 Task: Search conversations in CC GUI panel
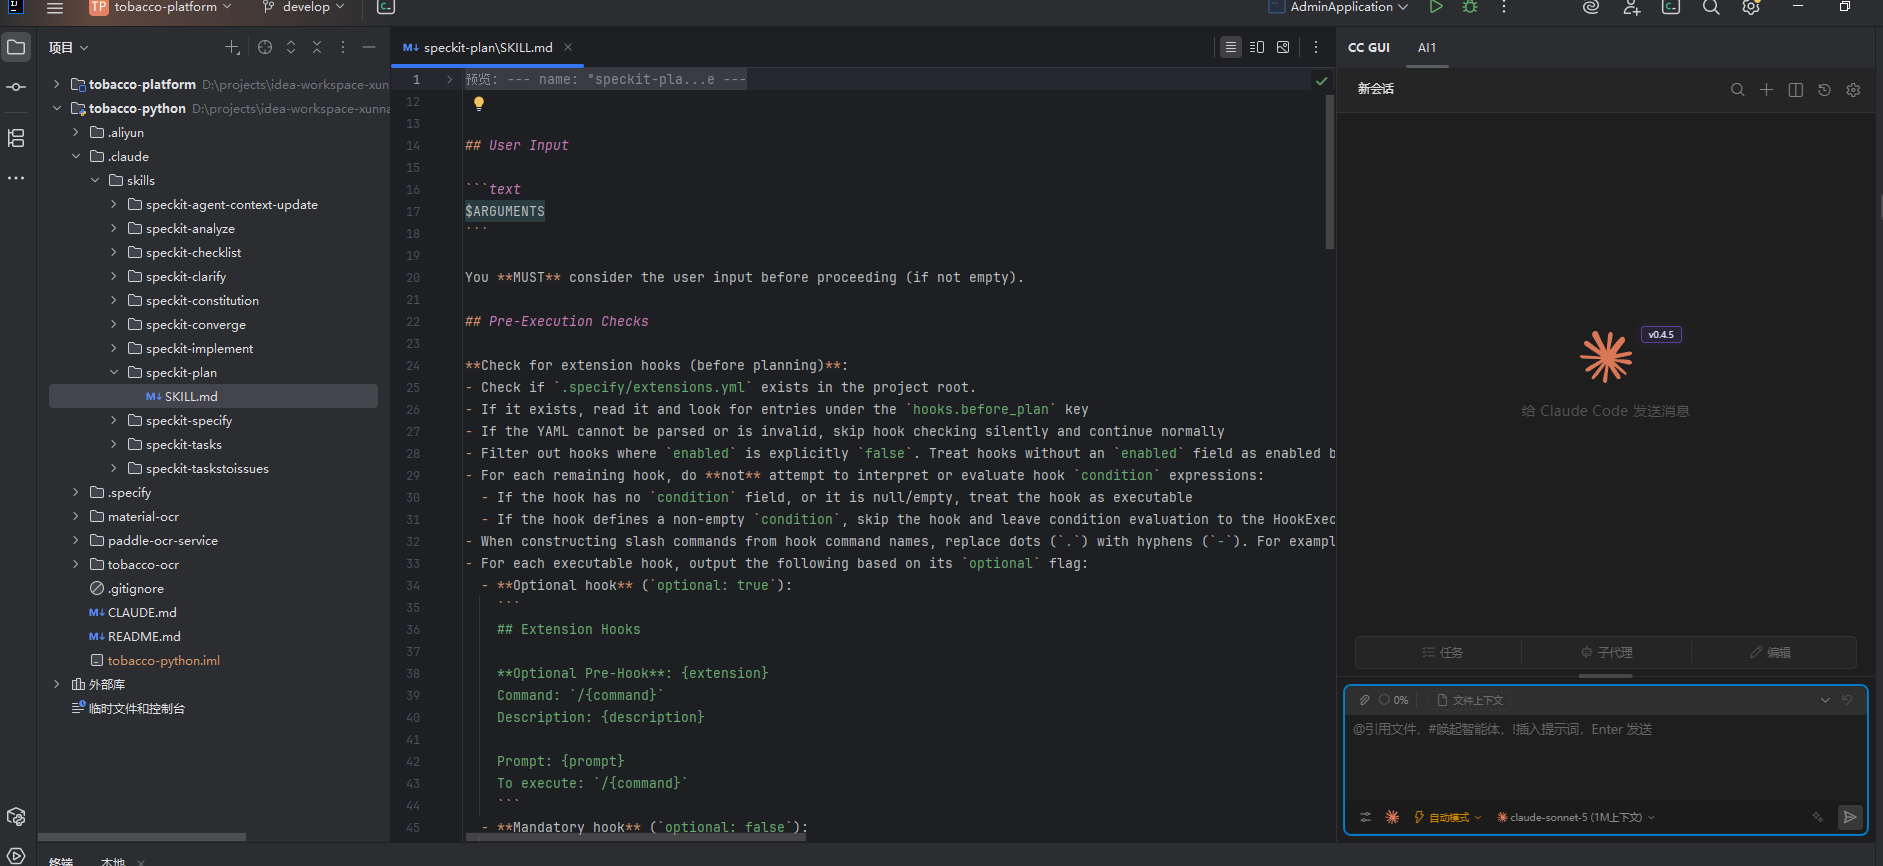[1738, 90]
